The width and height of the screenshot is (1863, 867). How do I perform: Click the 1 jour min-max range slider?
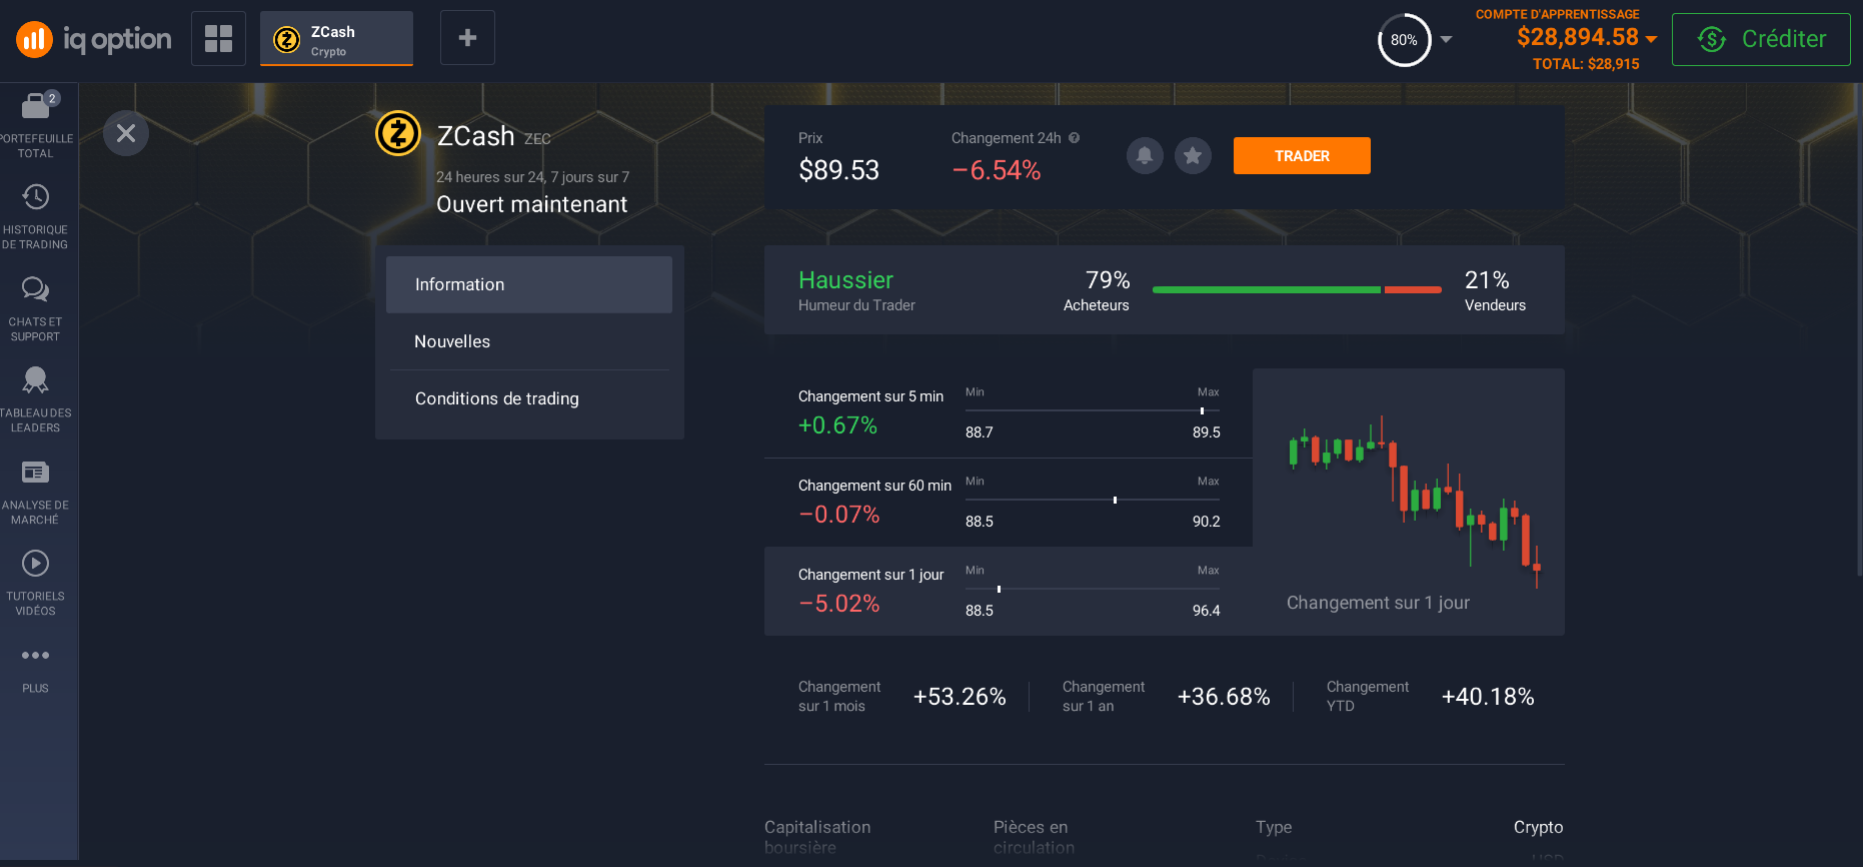click(x=1093, y=589)
